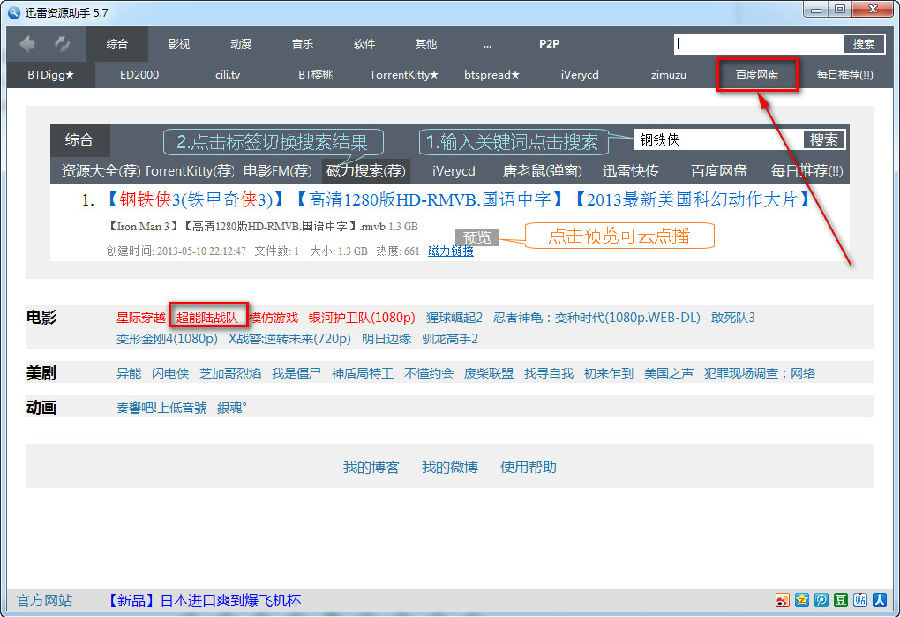Click the top 搜索 button
Viewport: 900px width, 617px height.
pos(864,44)
